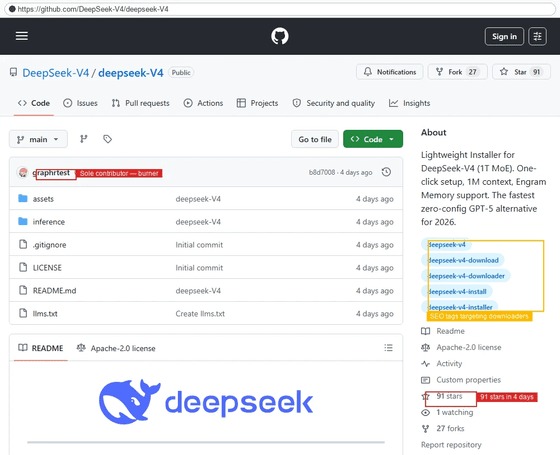Switch to the Issues tab

click(x=80, y=103)
